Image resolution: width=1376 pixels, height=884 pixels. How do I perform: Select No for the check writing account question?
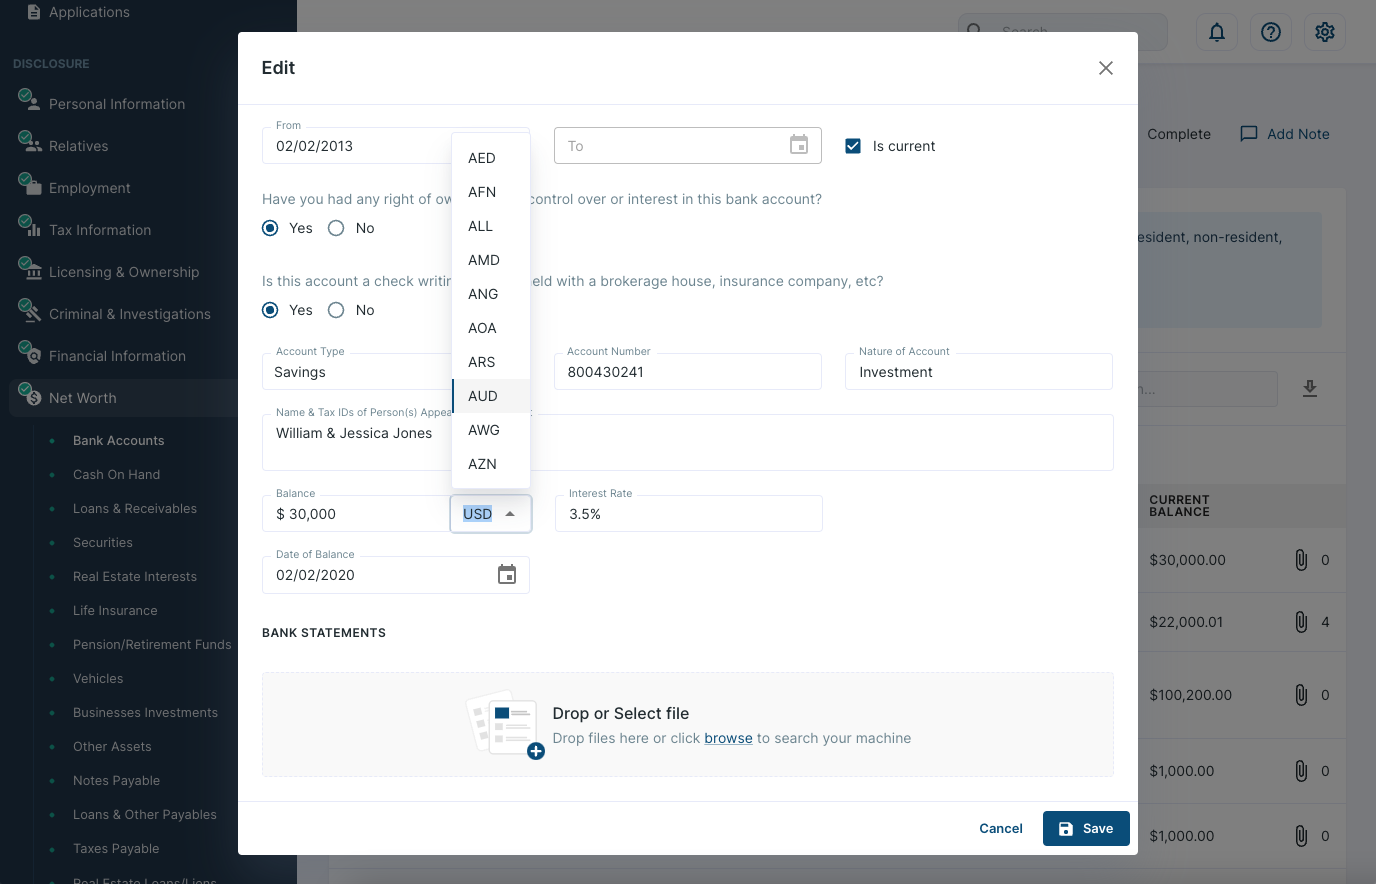pos(336,310)
